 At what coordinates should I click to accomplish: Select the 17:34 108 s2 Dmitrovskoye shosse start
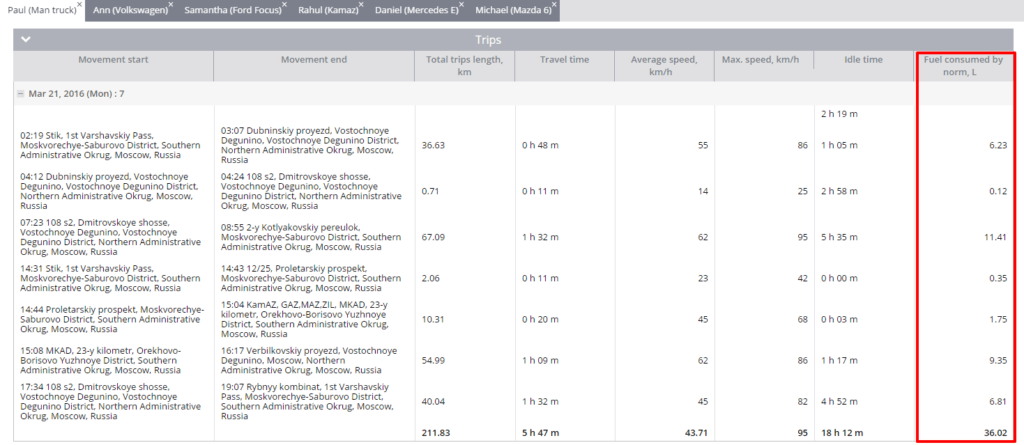(x=110, y=401)
